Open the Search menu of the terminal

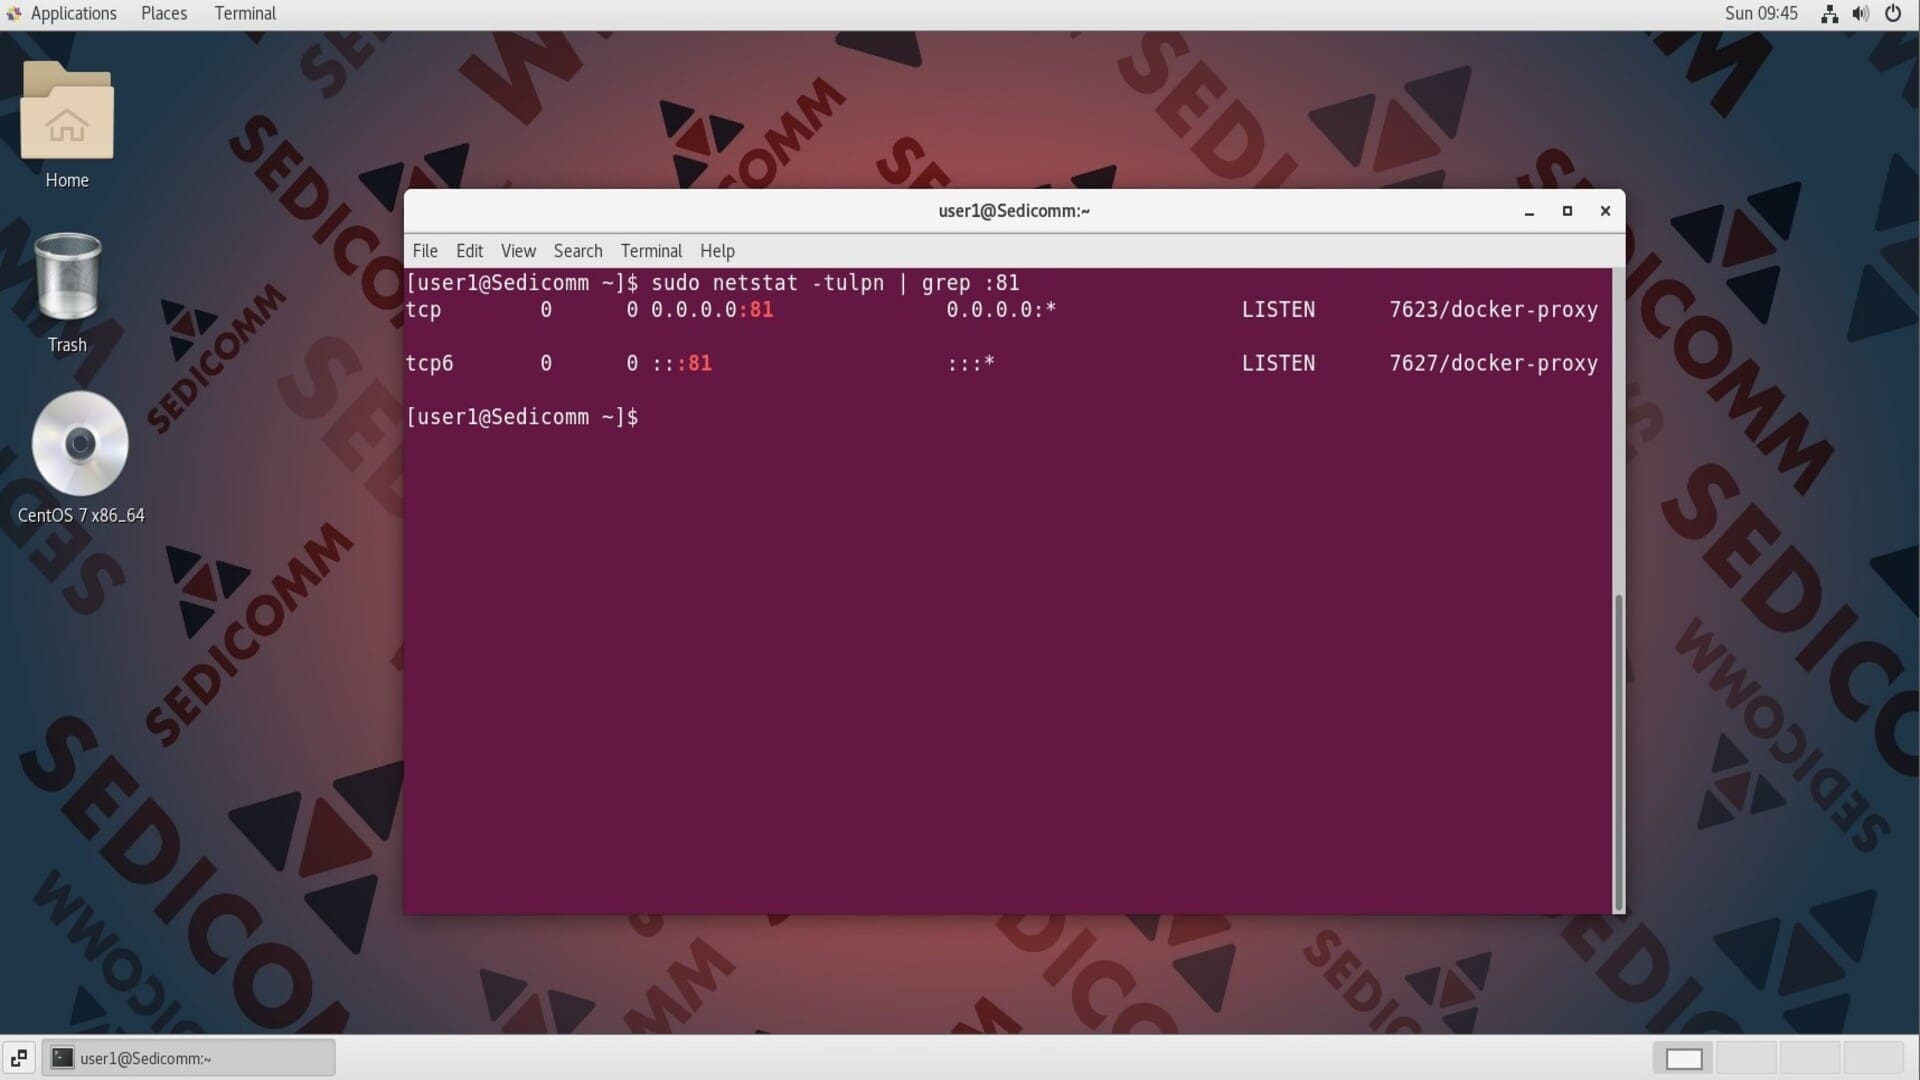578,251
